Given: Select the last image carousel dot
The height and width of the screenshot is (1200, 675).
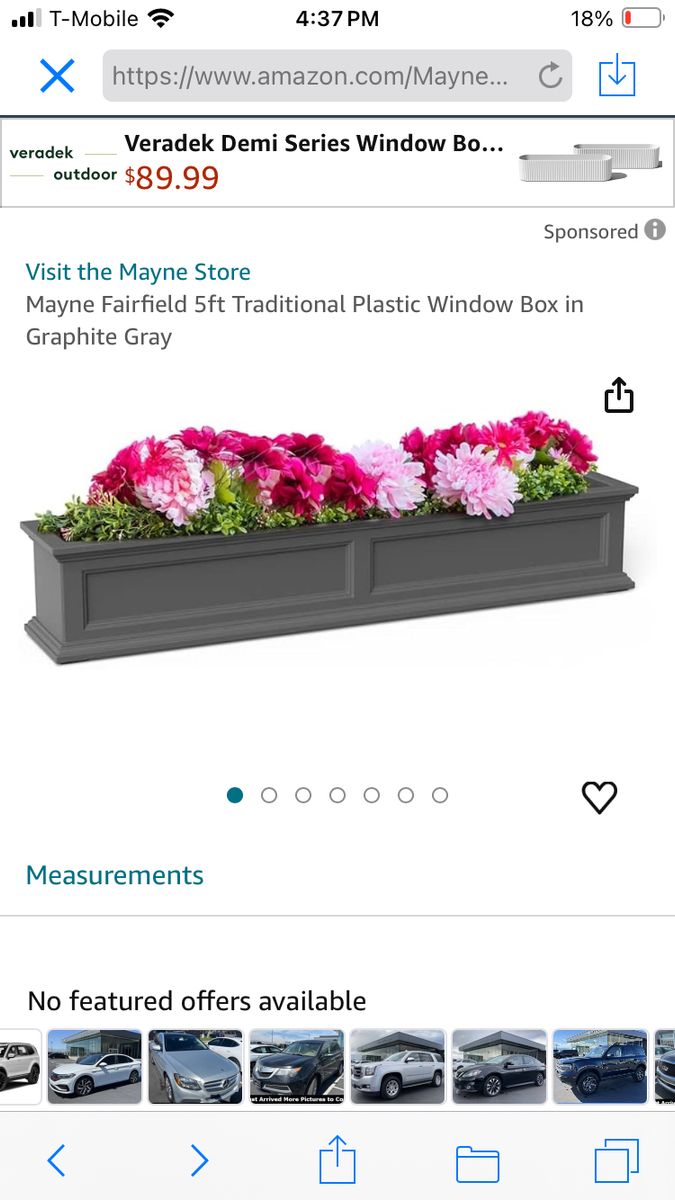Looking at the screenshot, I should tap(440, 795).
